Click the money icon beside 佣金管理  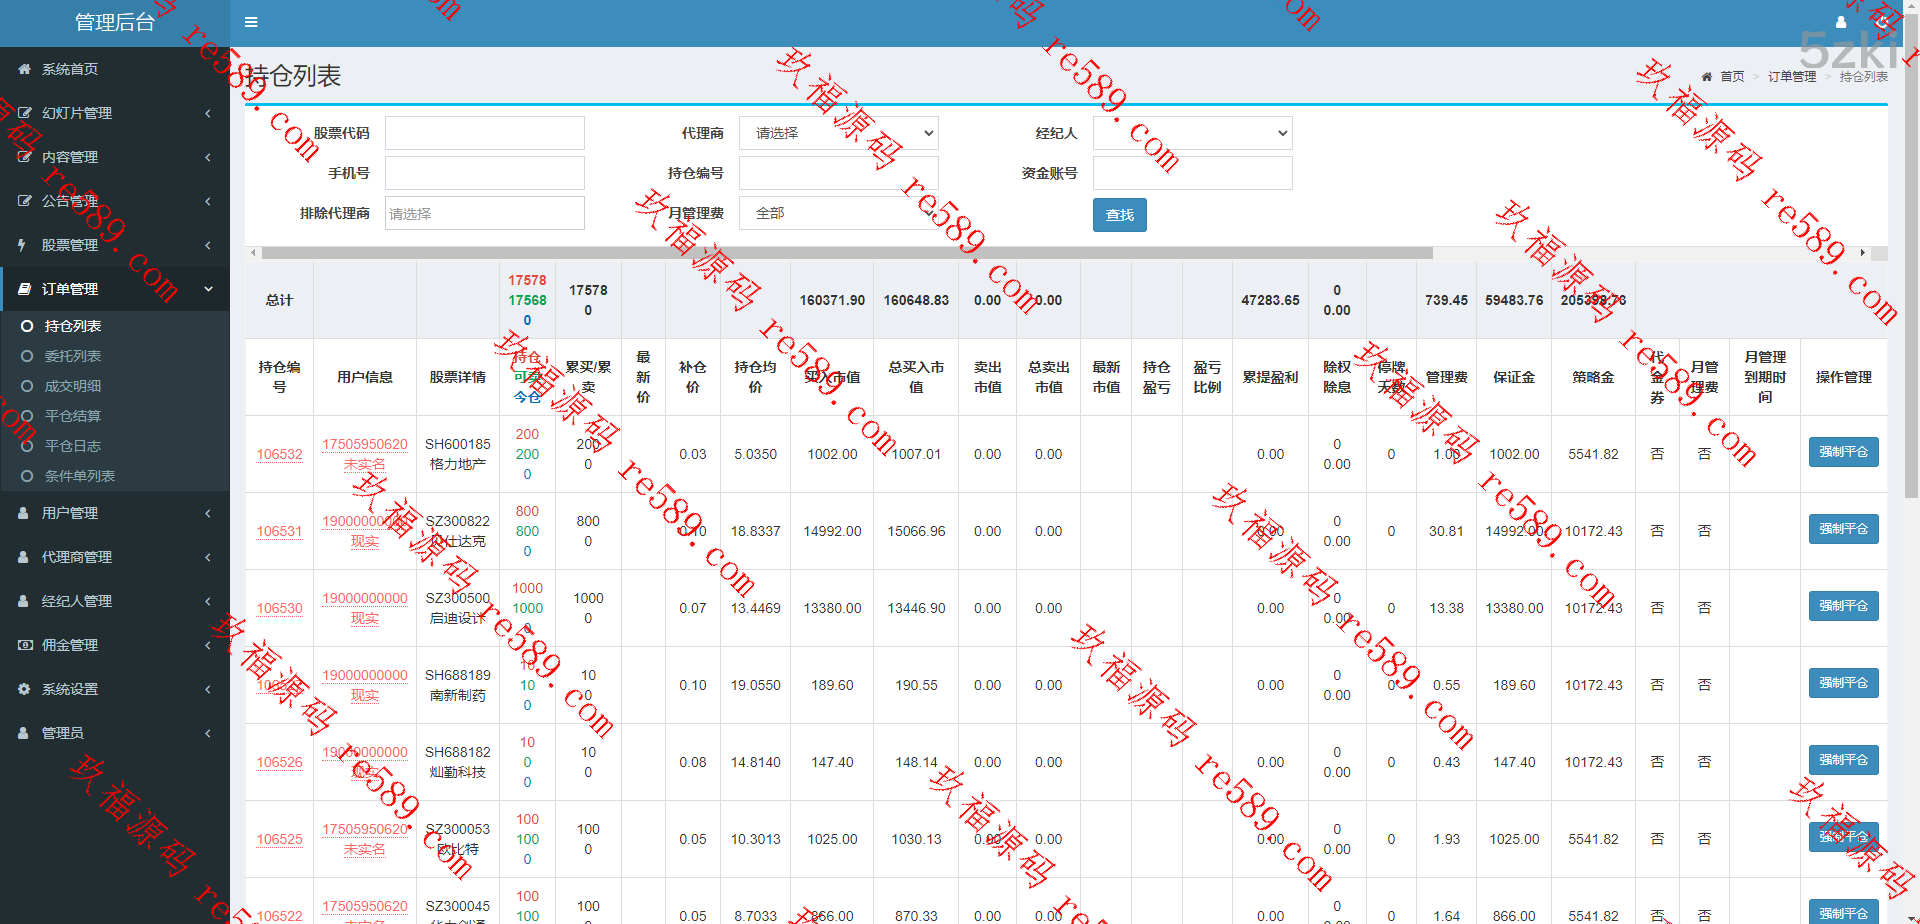24,645
